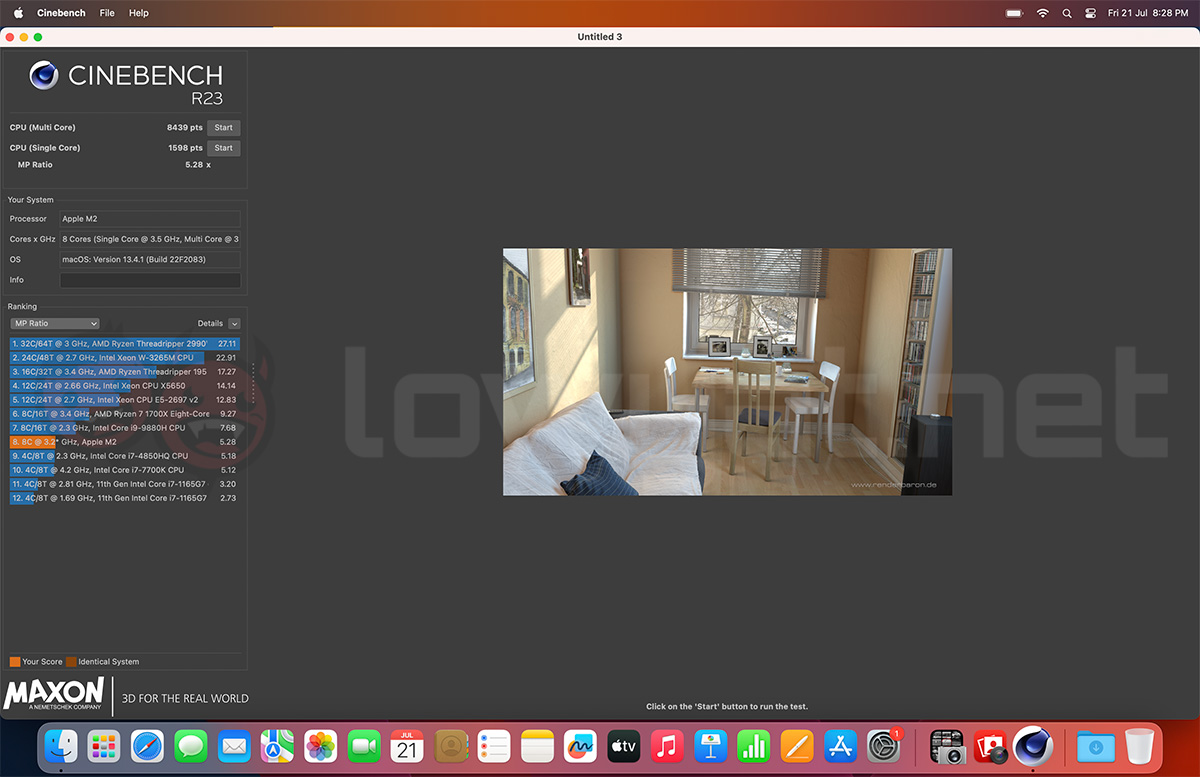Click the Wi-Fi status icon
This screenshot has width=1200, height=777.
(x=1043, y=13)
